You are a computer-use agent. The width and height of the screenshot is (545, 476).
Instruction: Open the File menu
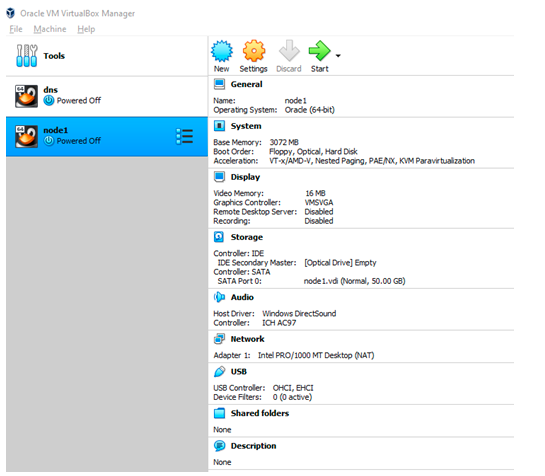(16, 29)
